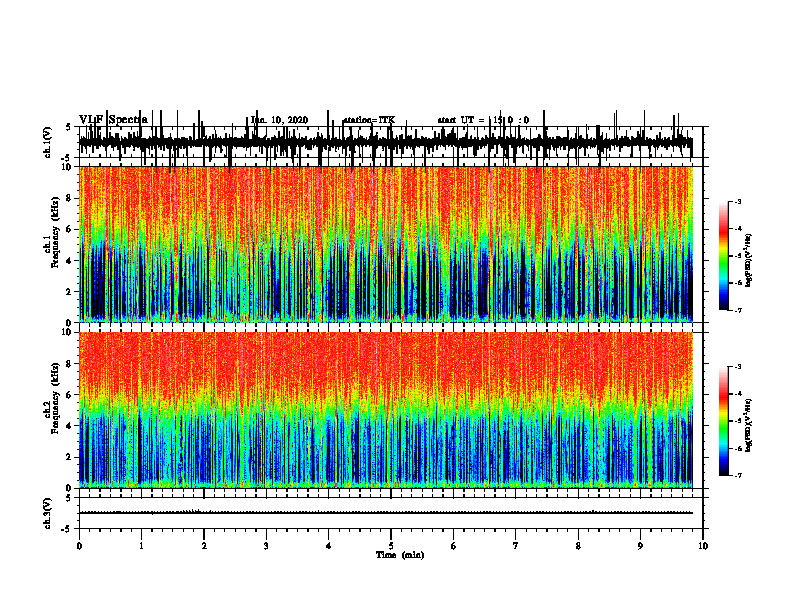Click the time axis tick label '1'
The image size is (792, 612).
click(141, 546)
